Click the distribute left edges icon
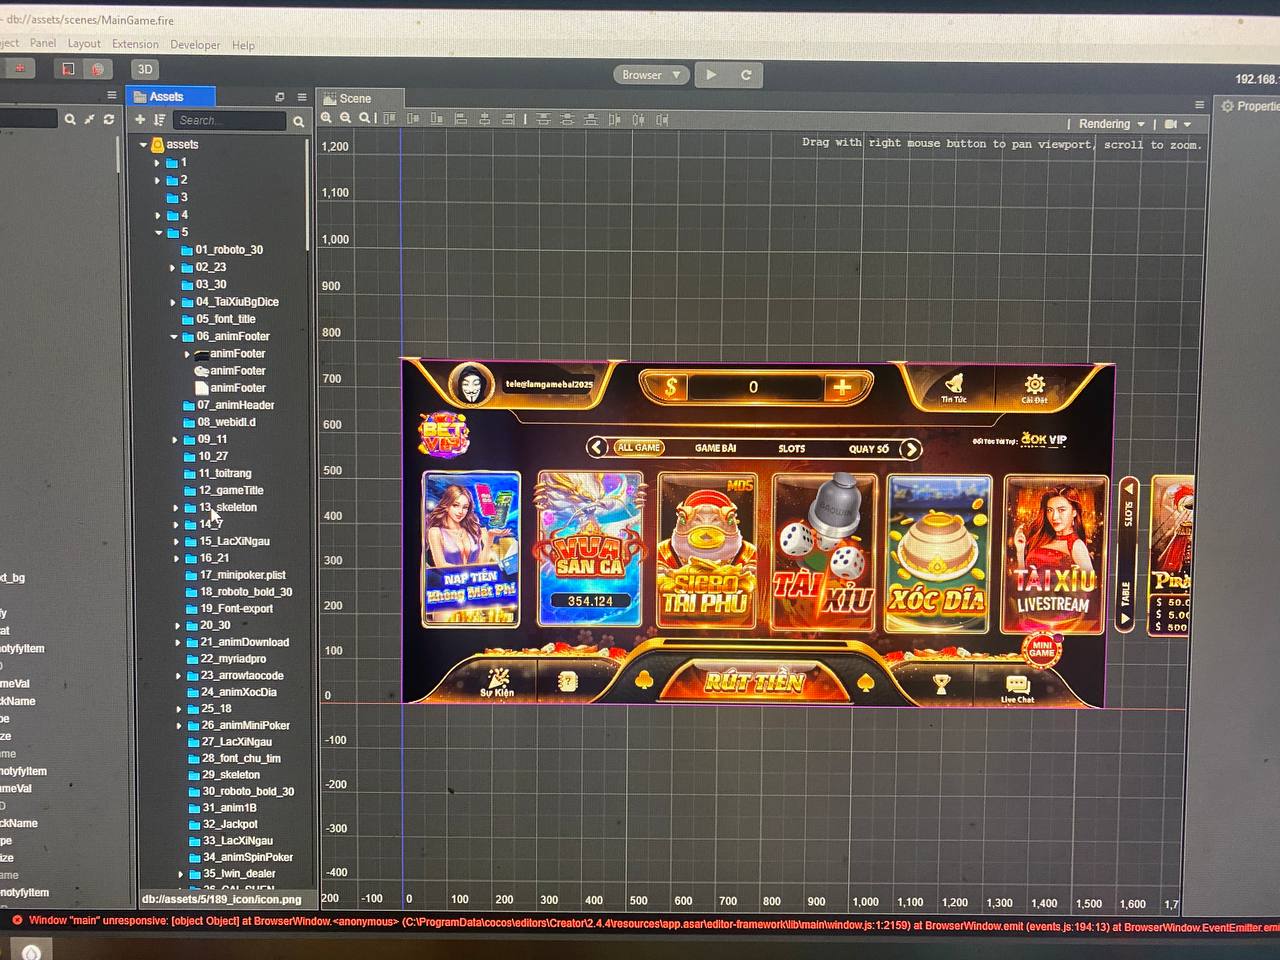The width and height of the screenshot is (1280, 960). 614,119
